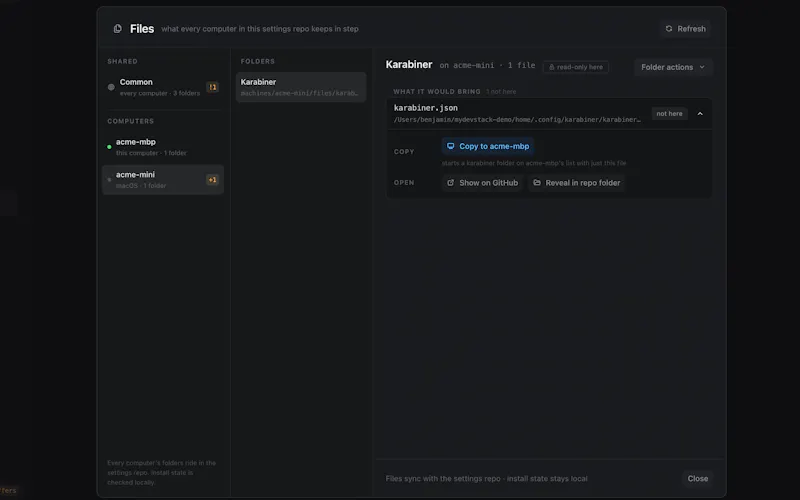Click the 'Files sync with the settings repo' footer text
Viewport: 800px width, 500px height.
click(486, 479)
